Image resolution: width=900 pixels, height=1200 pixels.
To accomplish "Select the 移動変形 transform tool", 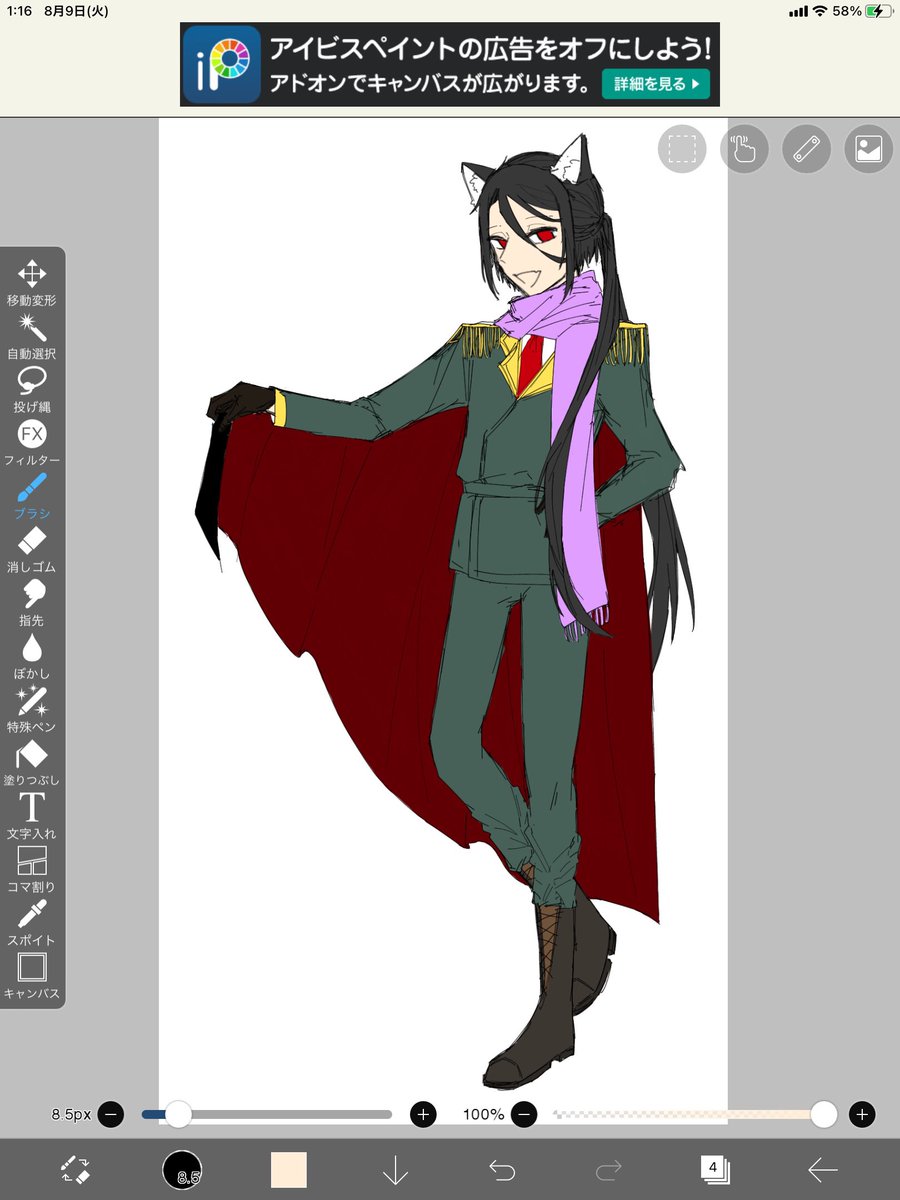I will tap(32, 283).
